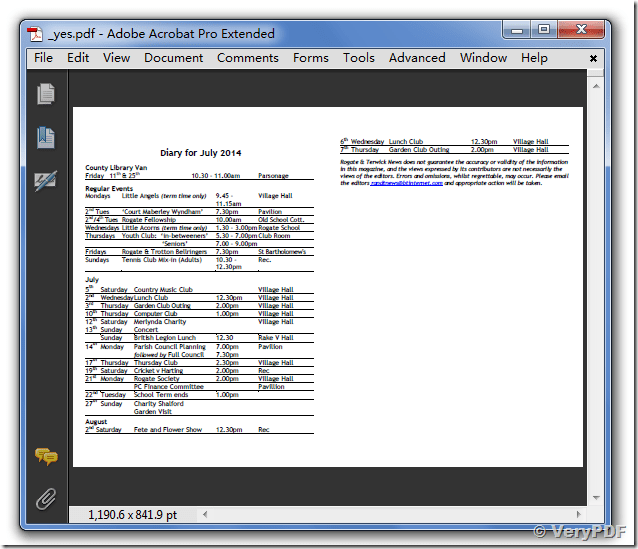Screen dimensions: 638x549
Task: Close the Acrobat window
Action: [581, 30]
